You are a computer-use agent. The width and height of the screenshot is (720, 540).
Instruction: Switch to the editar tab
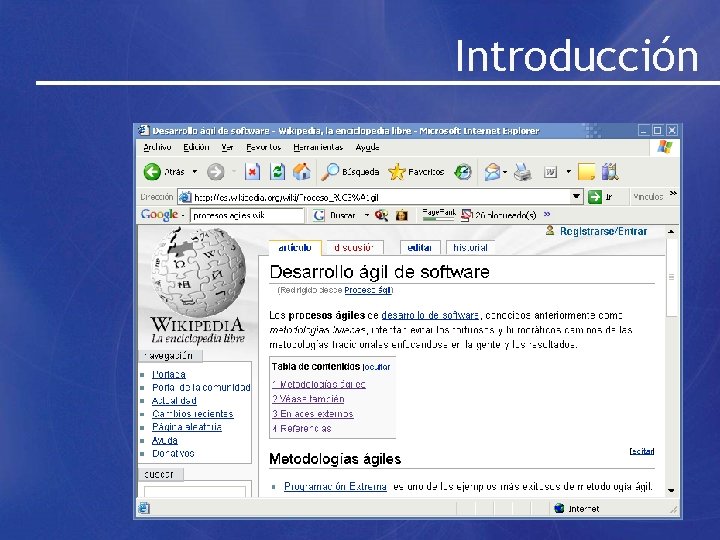click(x=420, y=248)
